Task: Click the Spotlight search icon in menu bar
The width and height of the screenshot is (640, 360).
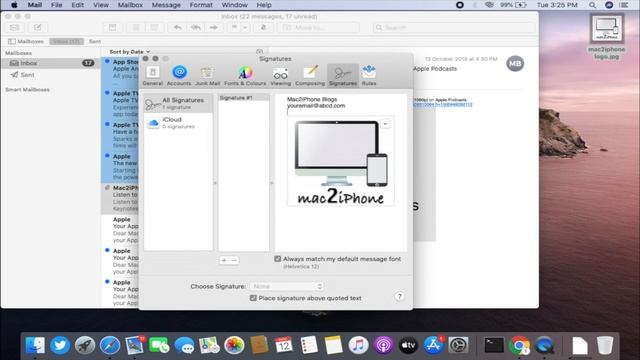Action: [592, 5]
